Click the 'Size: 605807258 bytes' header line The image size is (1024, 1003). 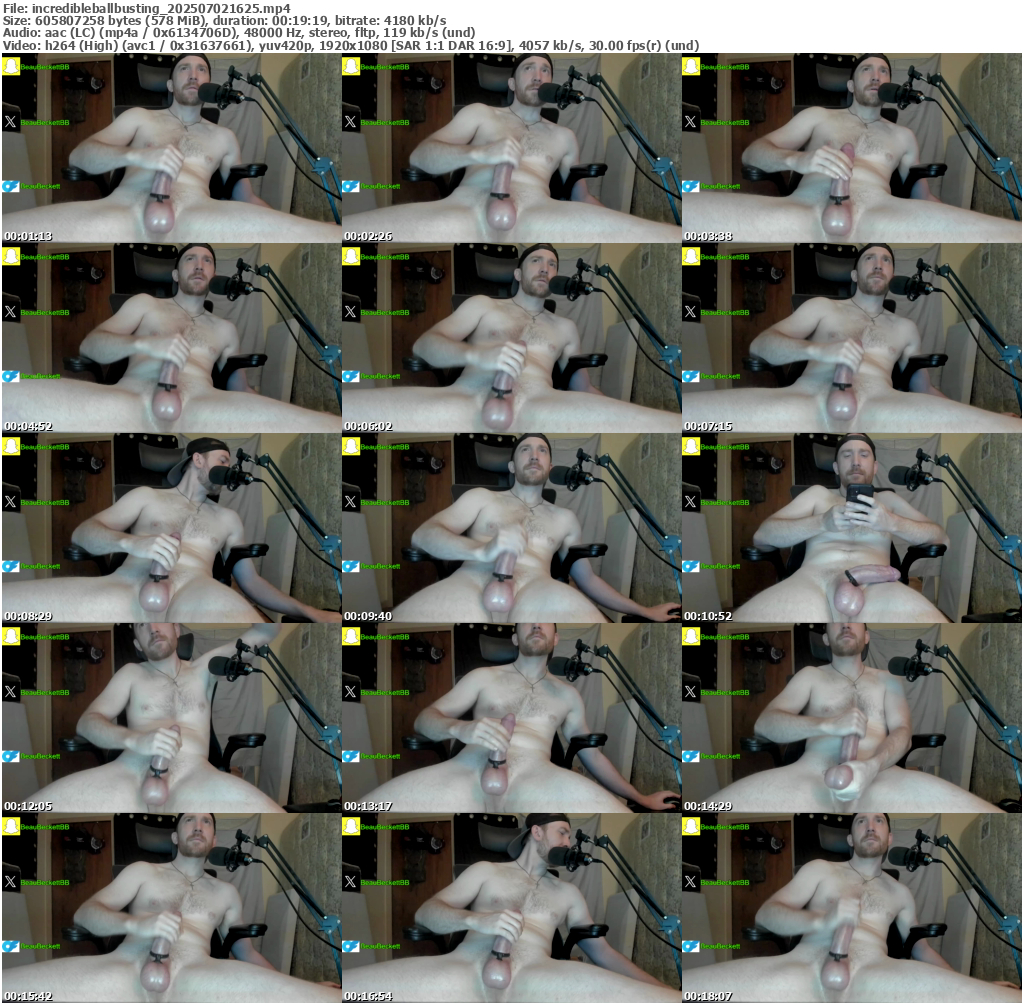[225, 21]
